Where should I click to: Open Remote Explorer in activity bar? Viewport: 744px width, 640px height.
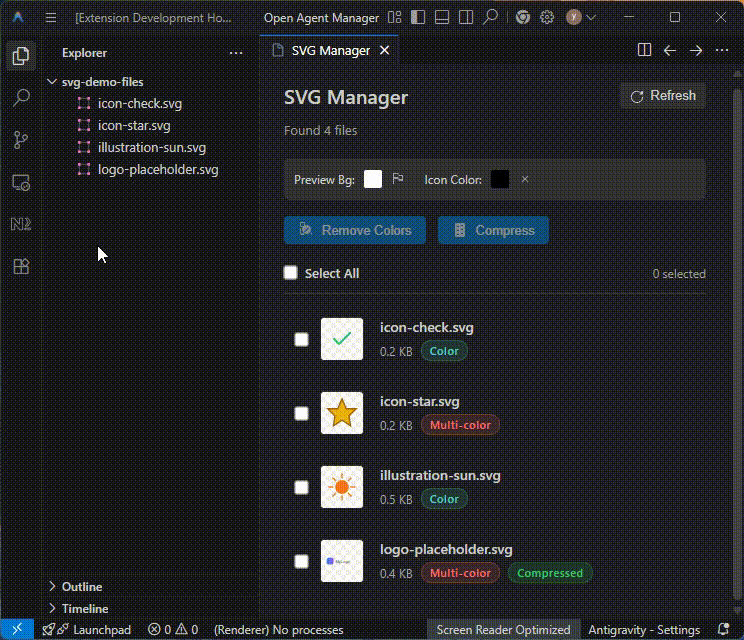tap(20, 182)
